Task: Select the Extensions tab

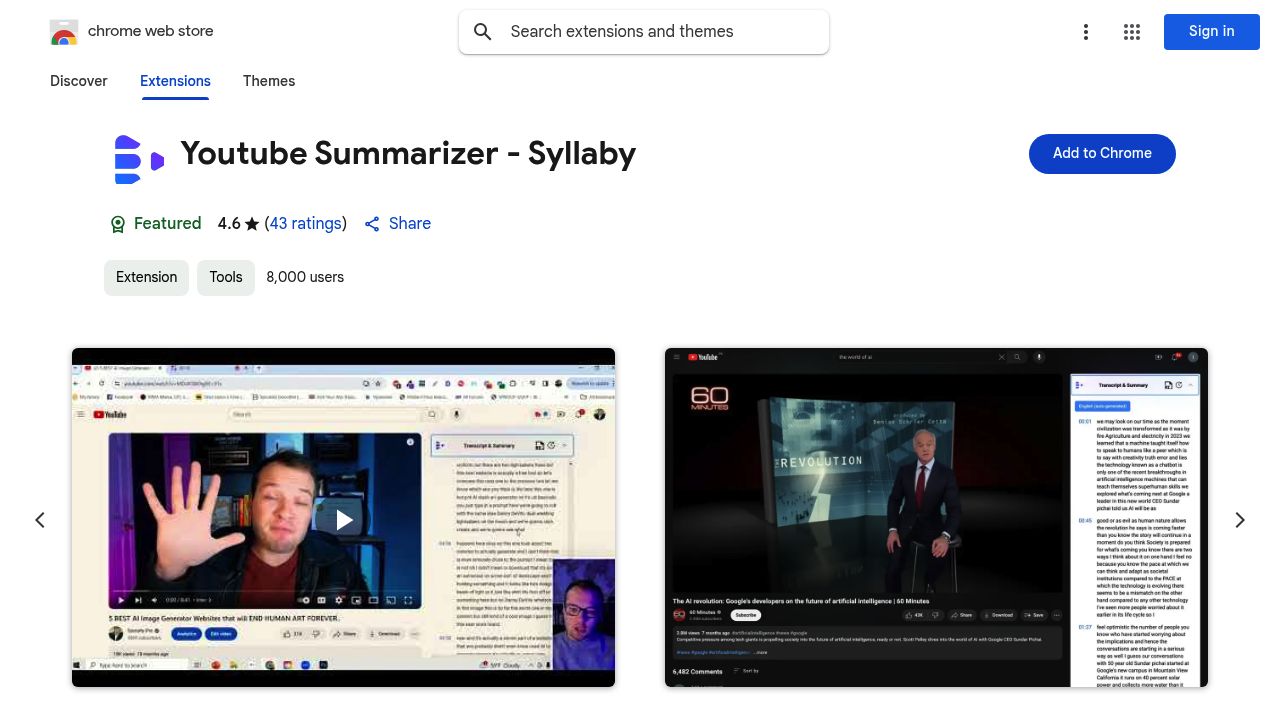Action: [x=175, y=81]
